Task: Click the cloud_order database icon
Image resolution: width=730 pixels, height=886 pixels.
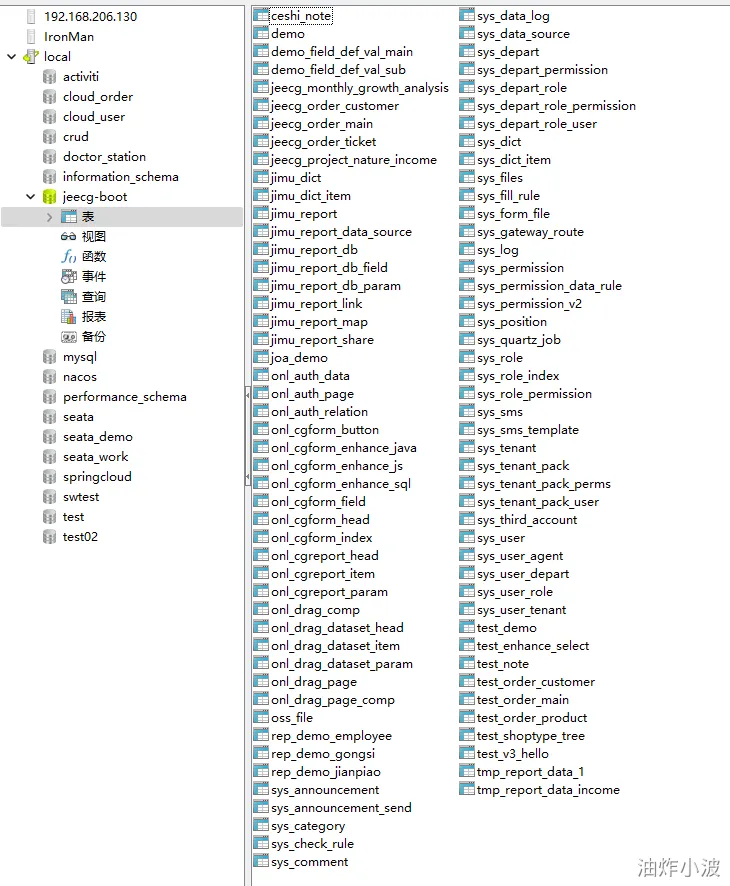Action: pos(50,97)
